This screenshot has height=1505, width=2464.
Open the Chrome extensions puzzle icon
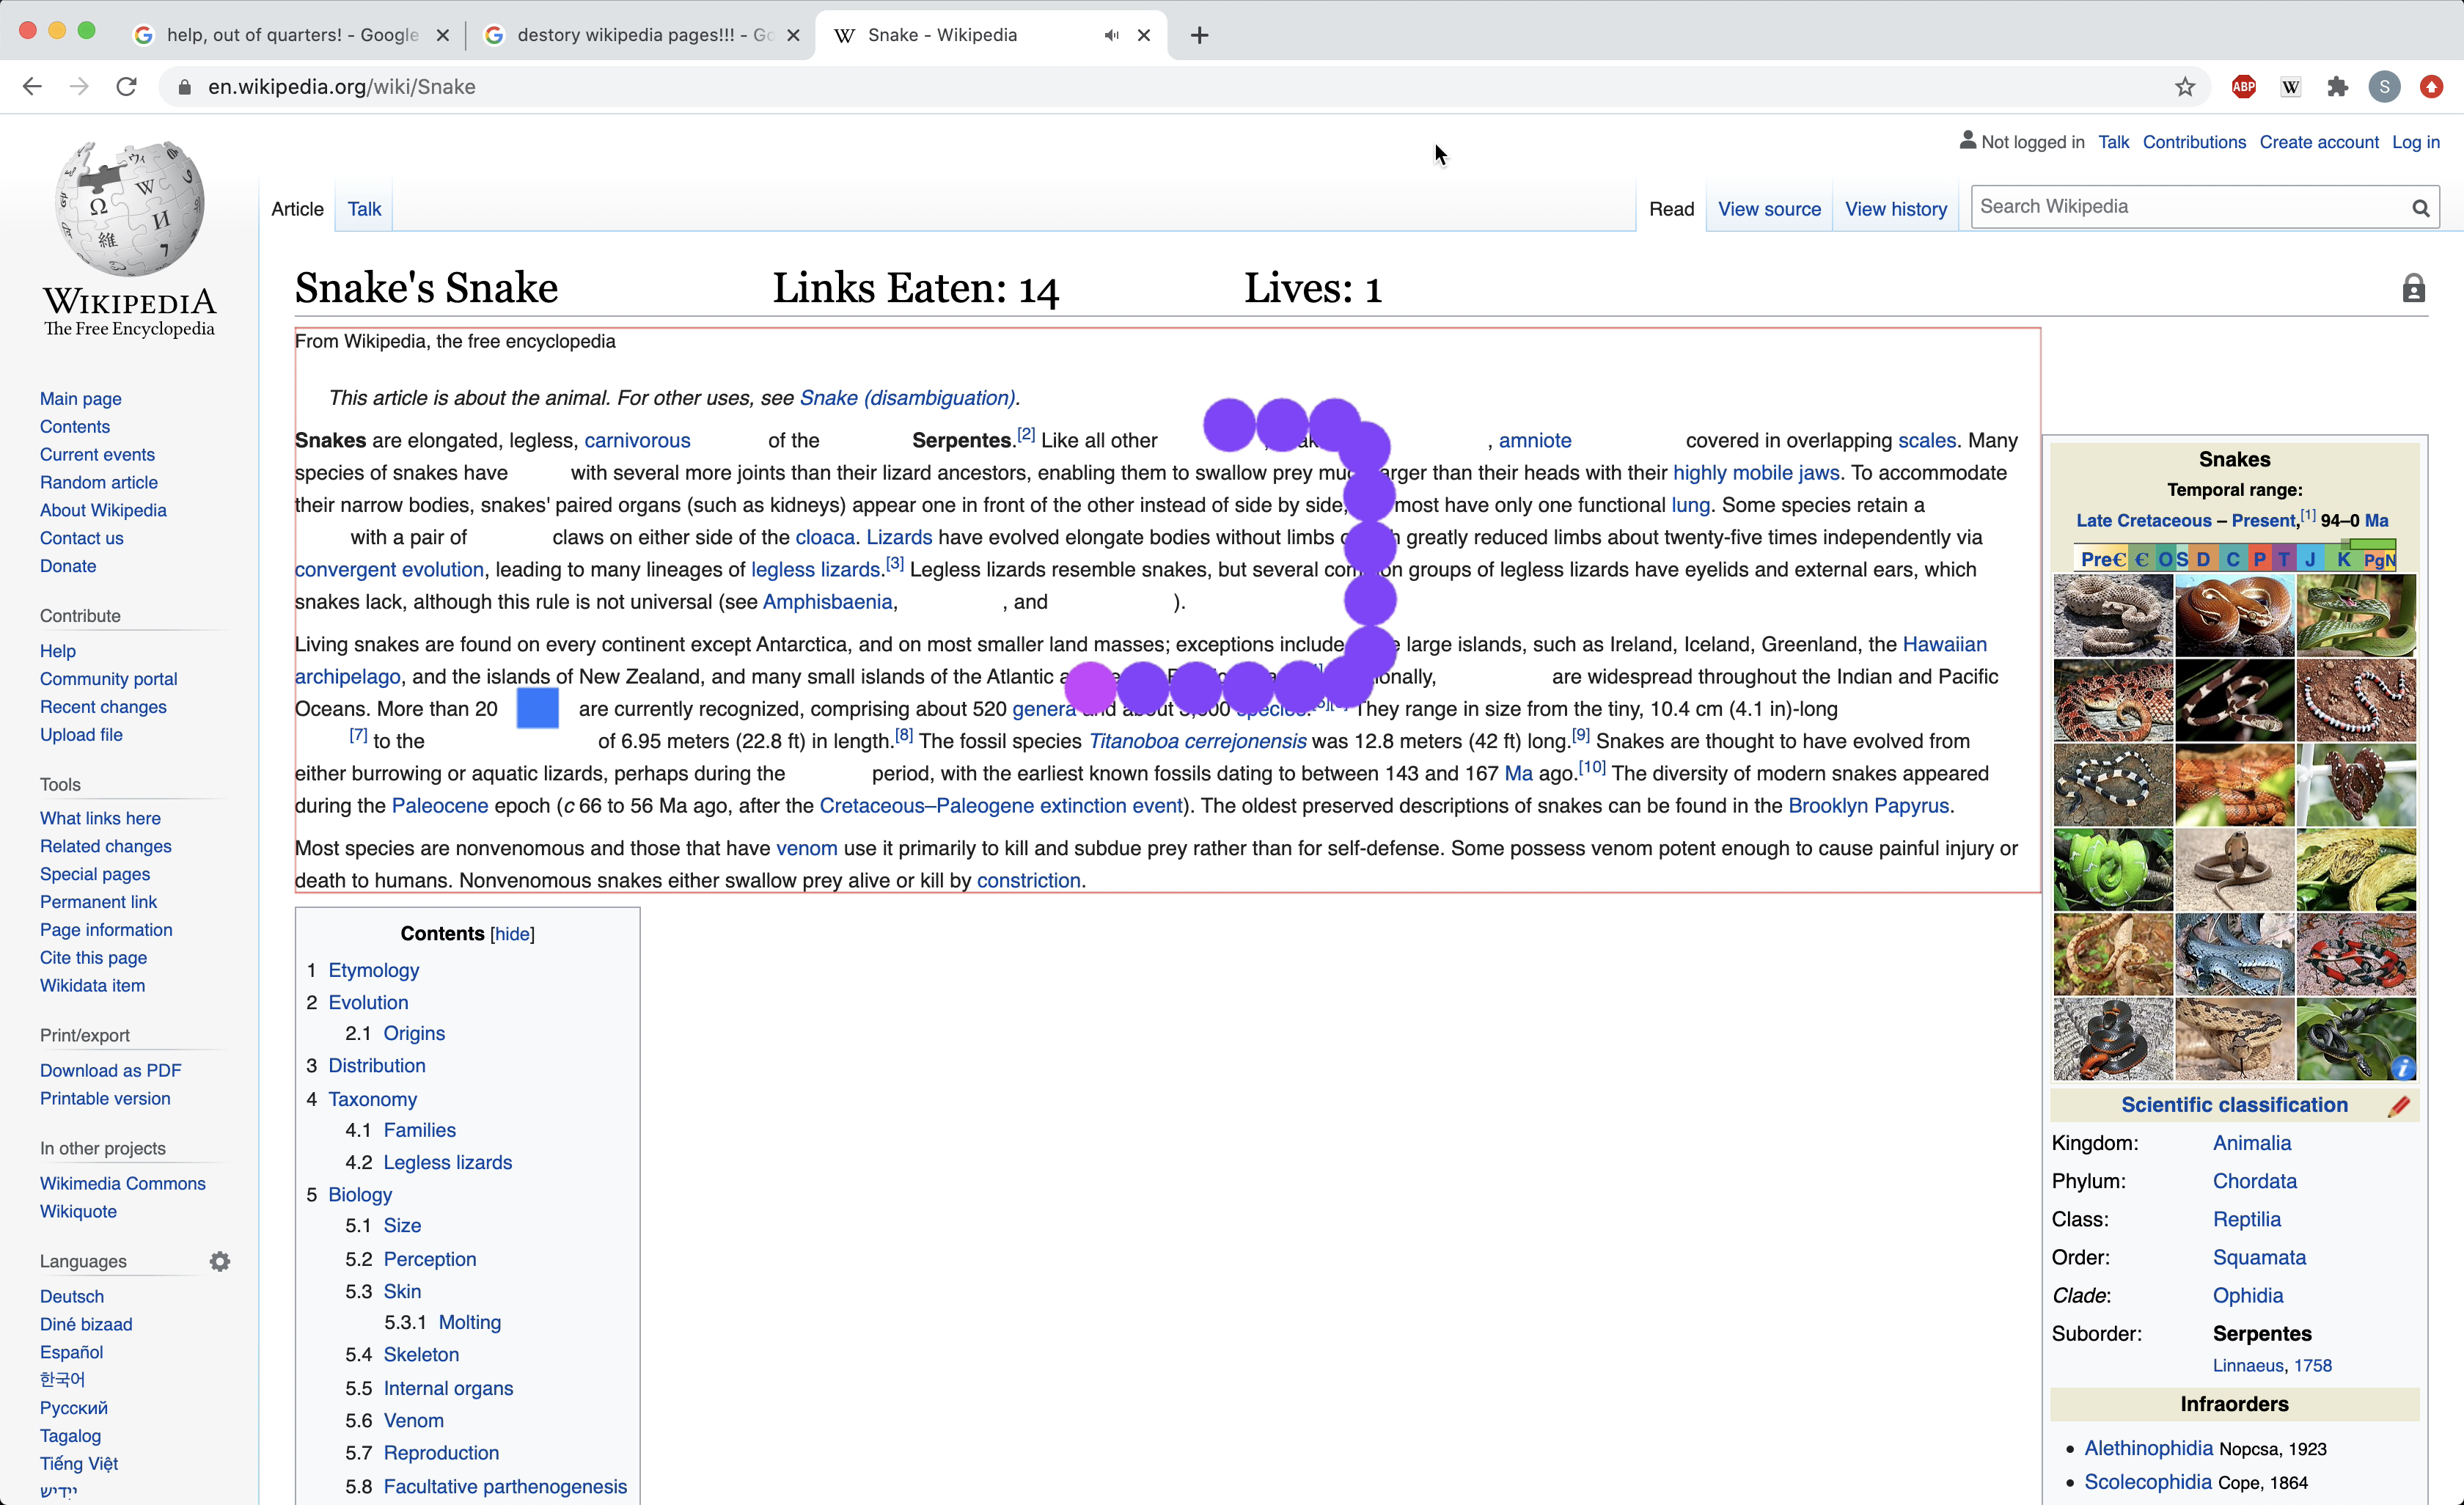pos(2337,87)
